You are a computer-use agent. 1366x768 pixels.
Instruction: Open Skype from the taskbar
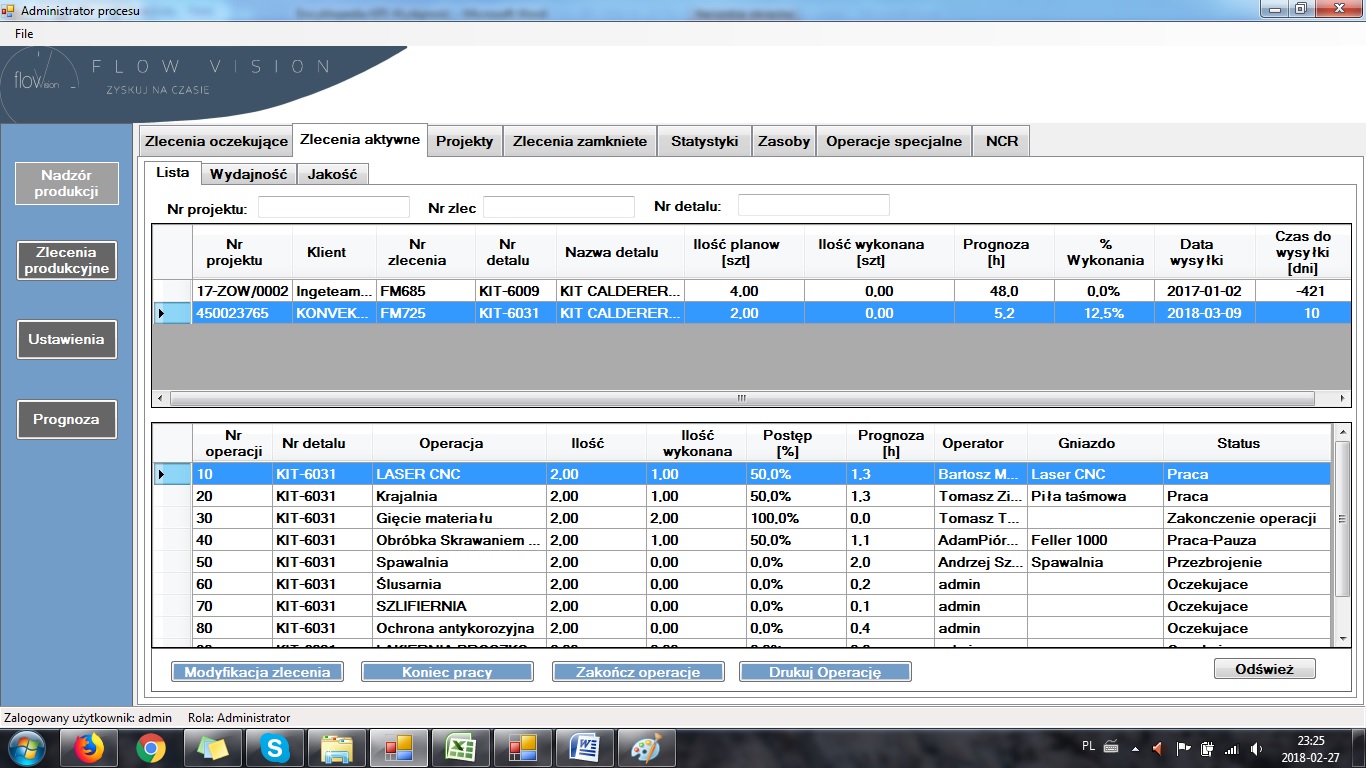coord(275,748)
